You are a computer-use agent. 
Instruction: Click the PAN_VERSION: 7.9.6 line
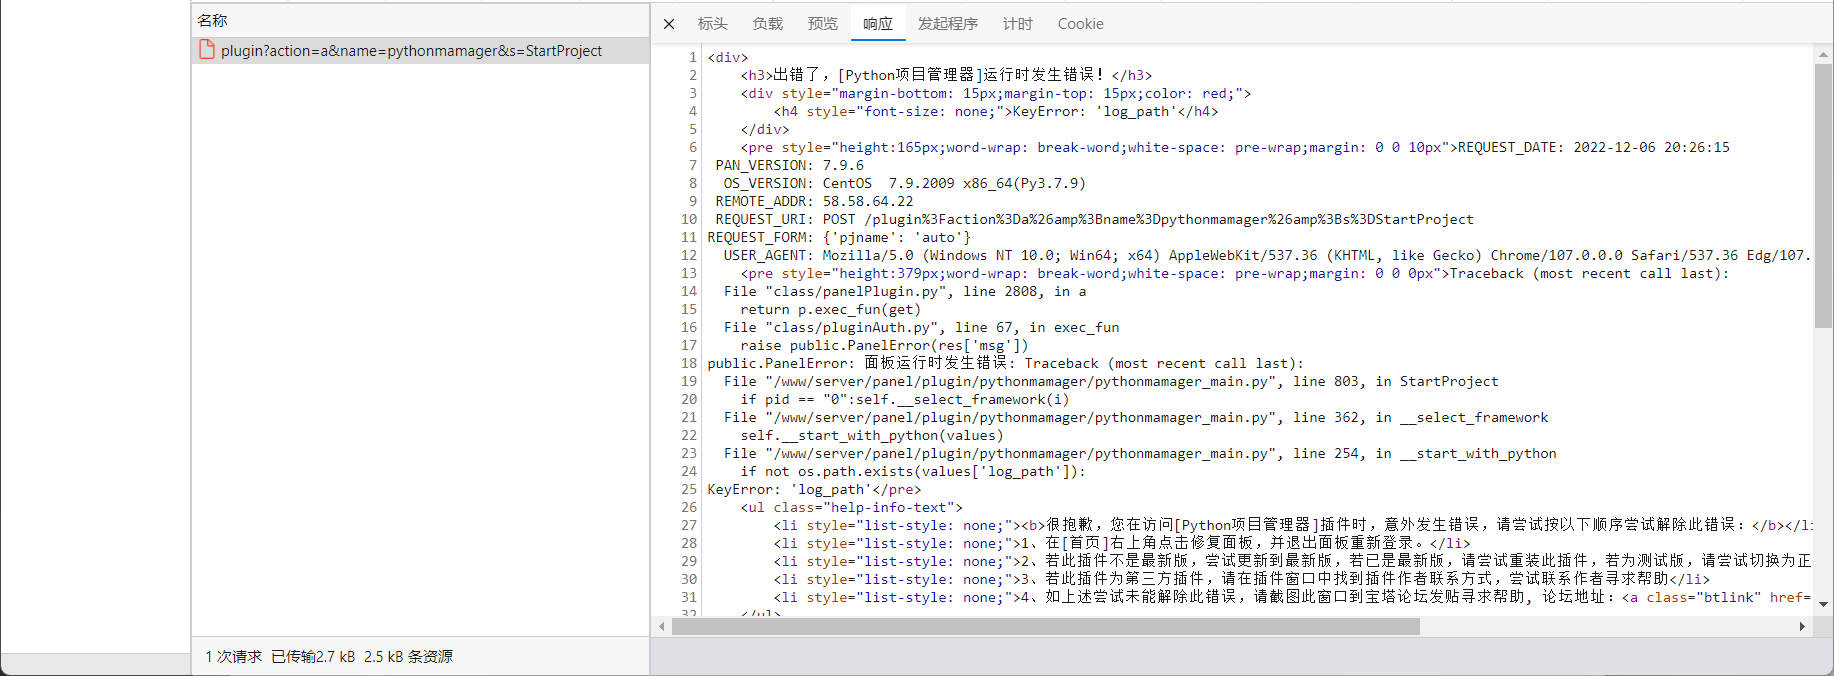point(790,165)
